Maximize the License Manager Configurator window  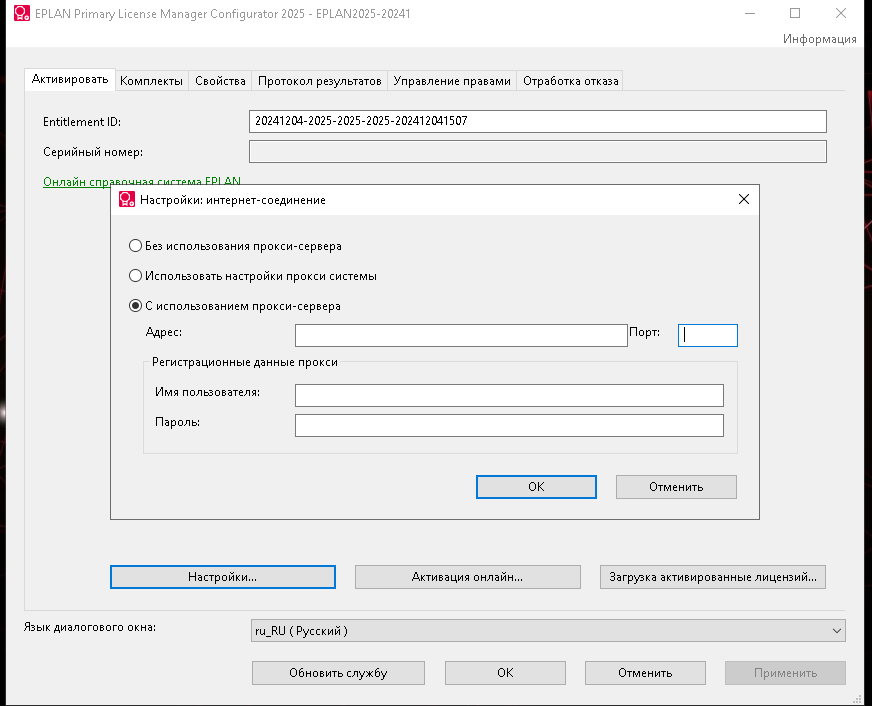(x=795, y=13)
